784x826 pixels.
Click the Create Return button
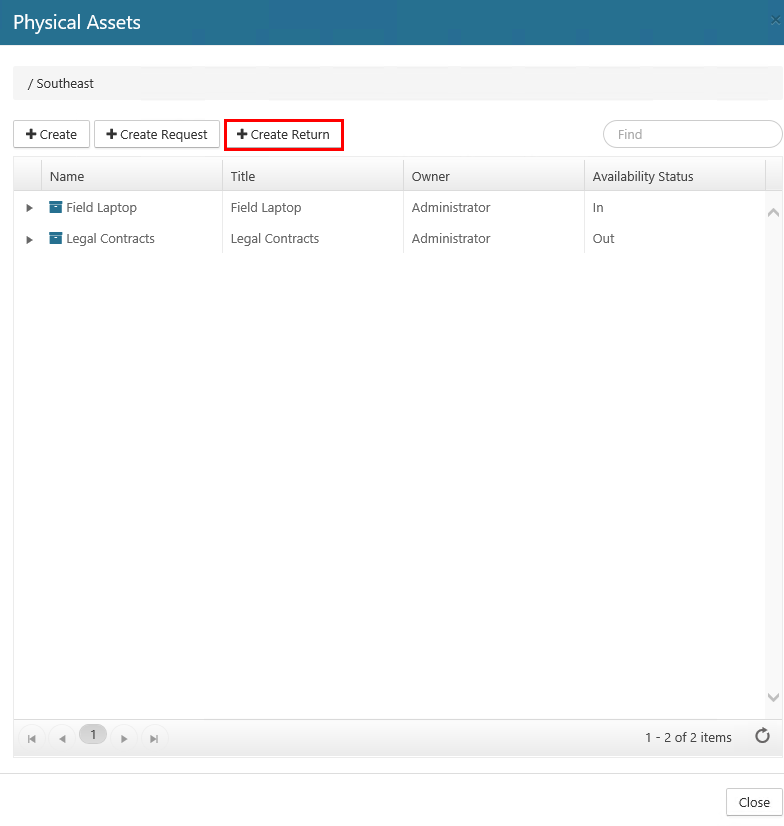[x=284, y=134]
